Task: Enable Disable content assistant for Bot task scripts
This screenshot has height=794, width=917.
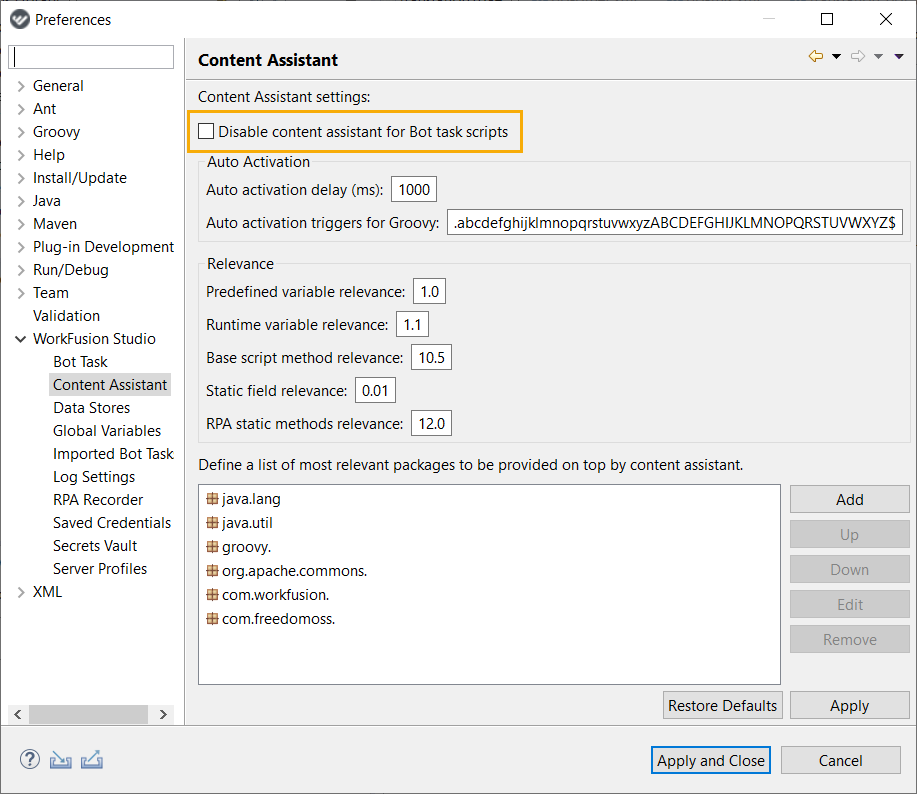Action: click(x=206, y=131)
